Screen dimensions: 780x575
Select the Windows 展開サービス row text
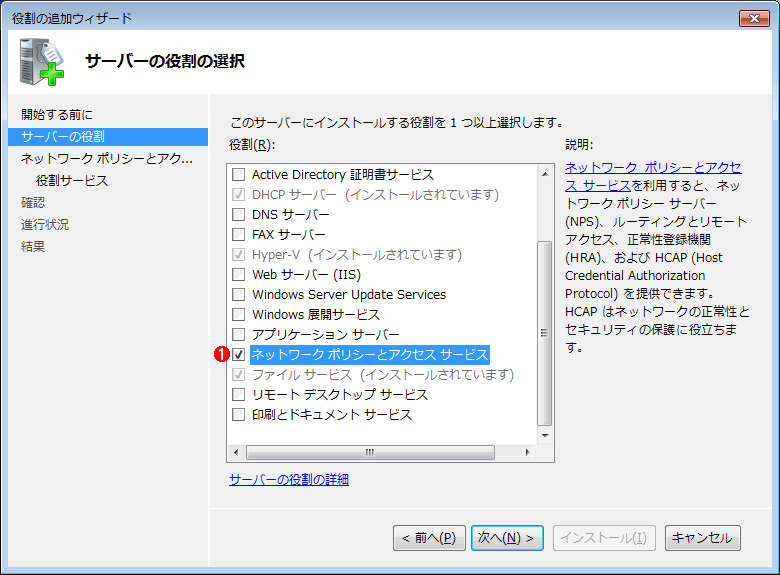[316, 314]
